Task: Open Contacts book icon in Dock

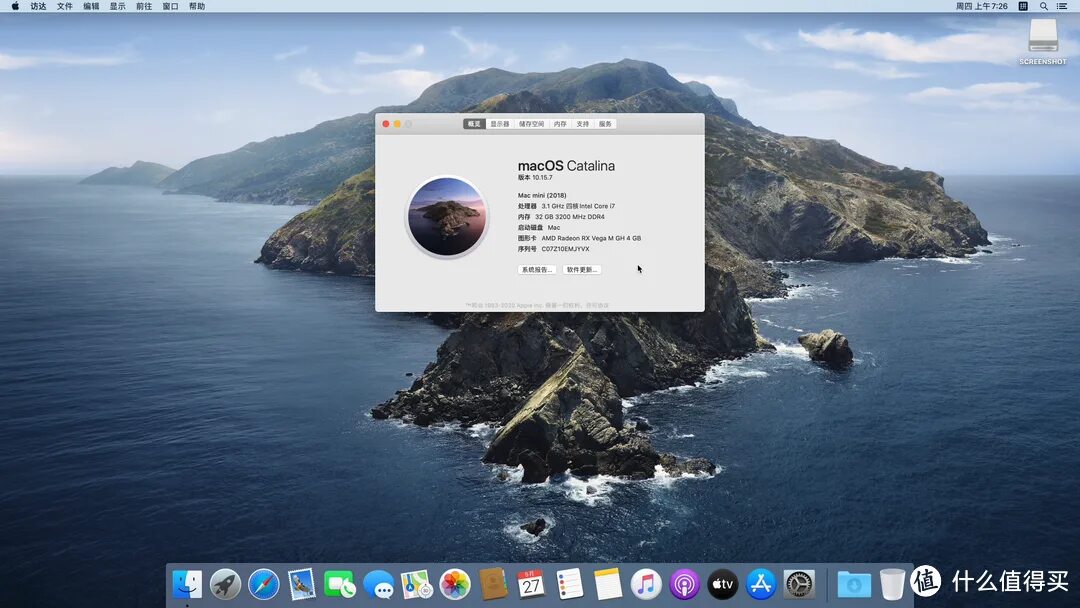Action: 493,585
